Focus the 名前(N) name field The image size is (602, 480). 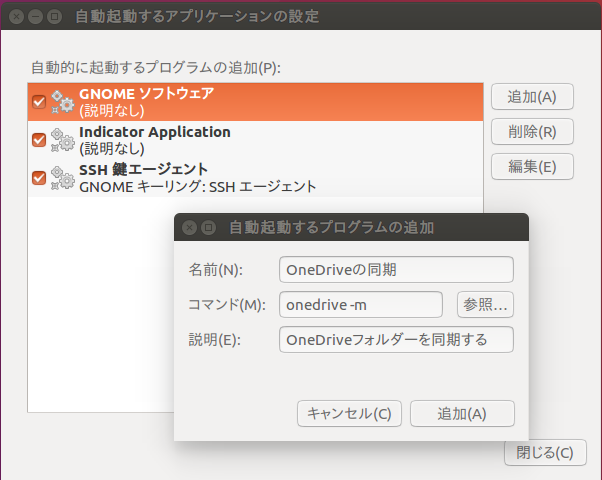tap(396, 270)
